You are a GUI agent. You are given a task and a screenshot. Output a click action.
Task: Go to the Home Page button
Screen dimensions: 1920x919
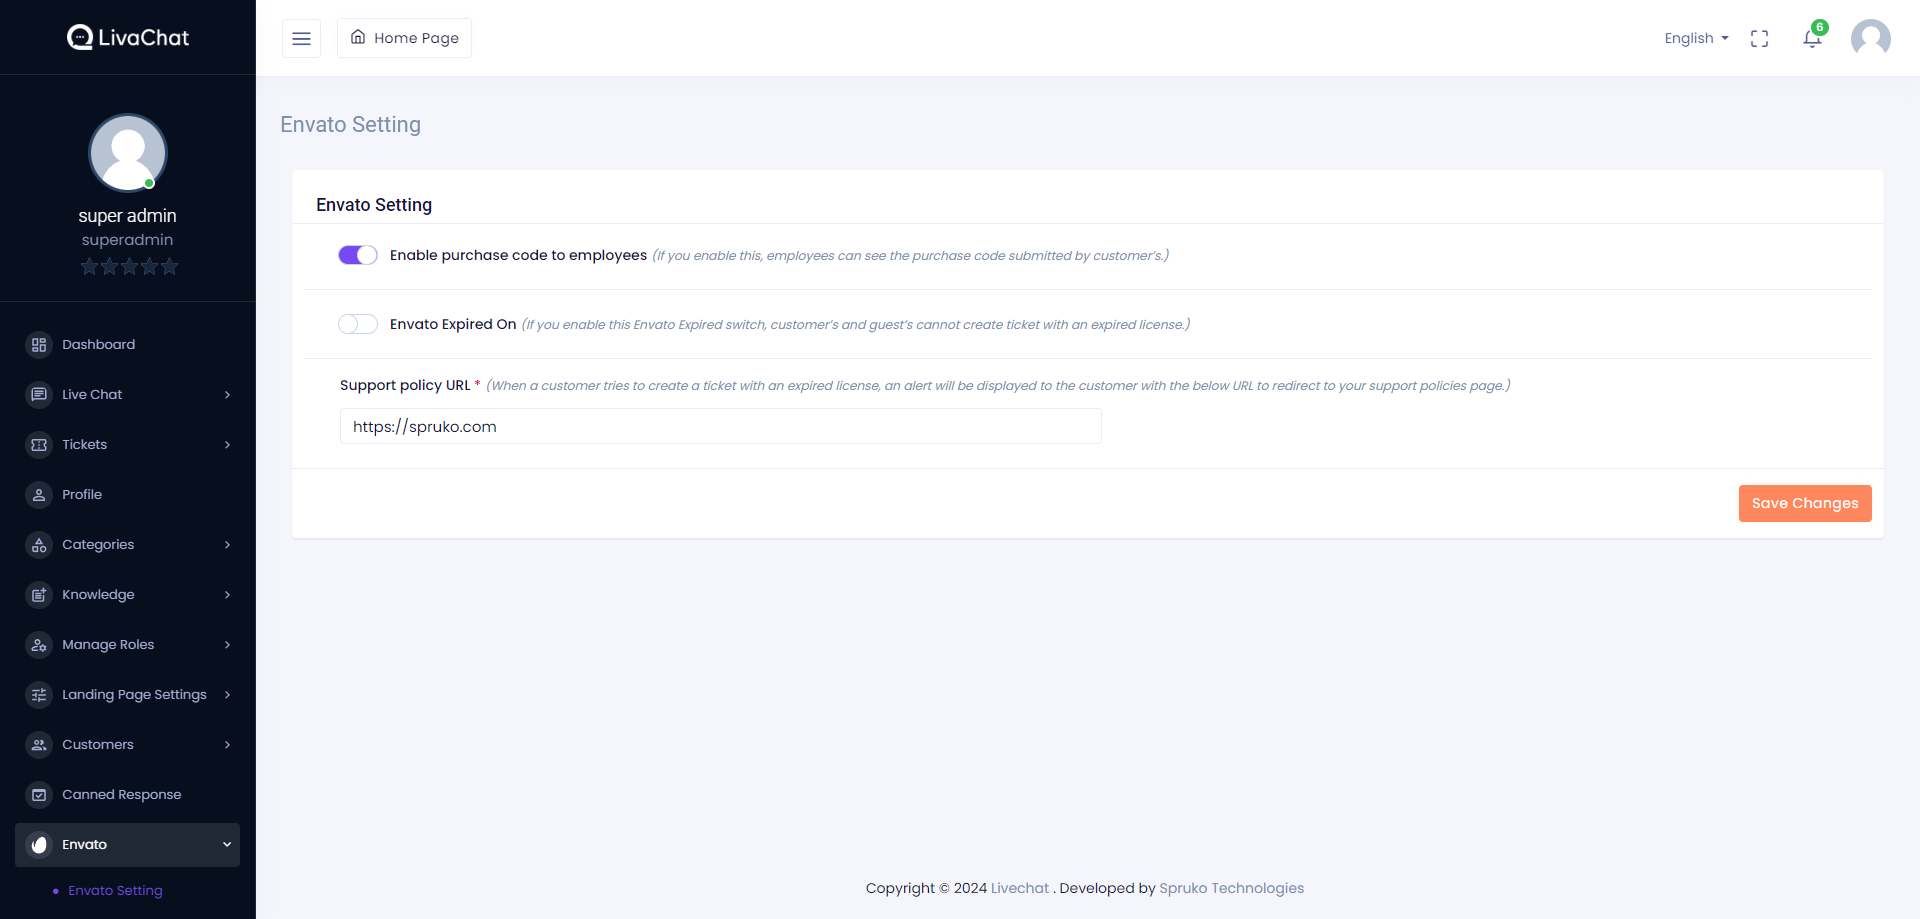click(x=404, y=38)
